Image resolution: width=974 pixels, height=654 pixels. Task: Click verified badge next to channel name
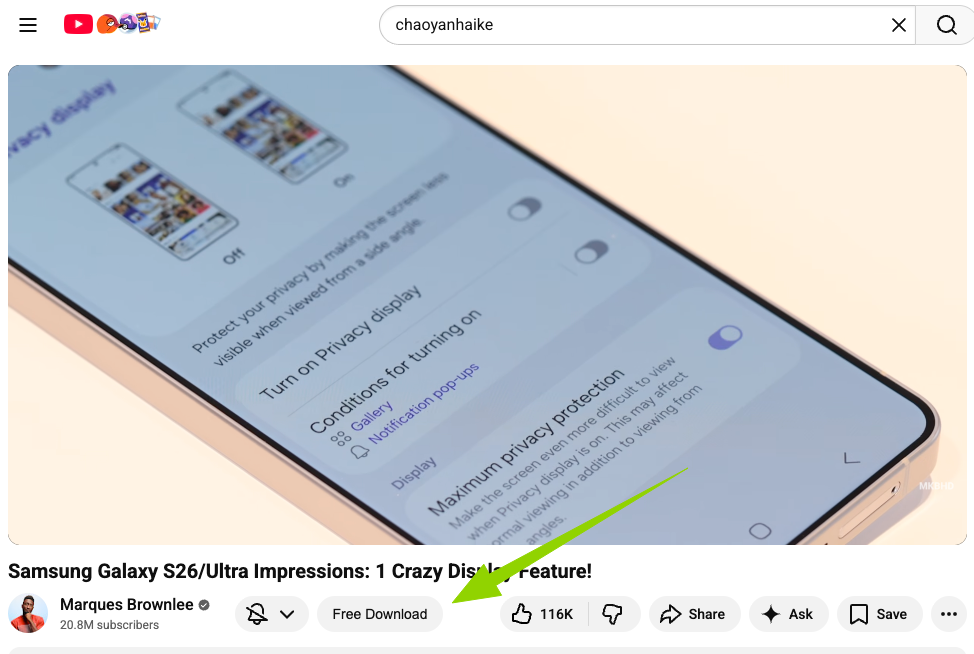click(x=204, y=604)
